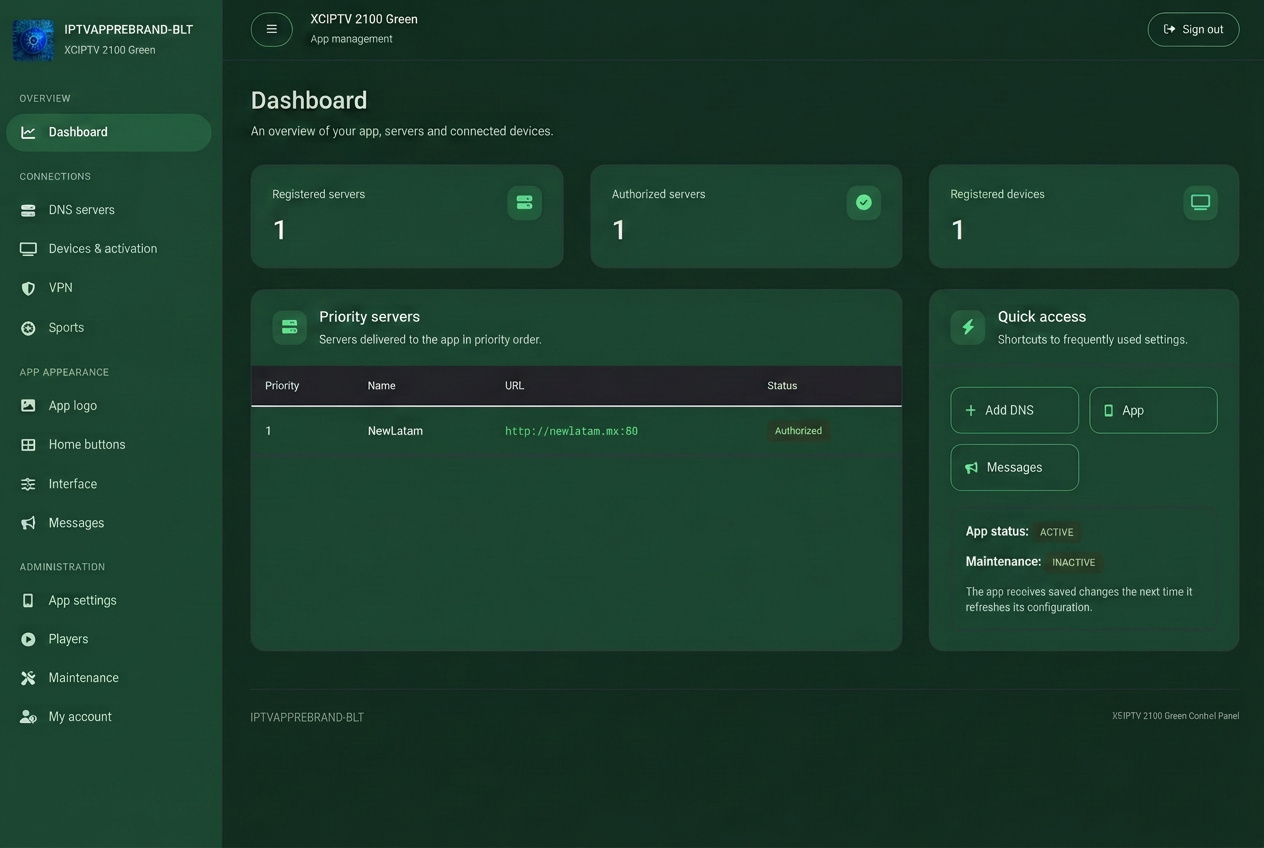Click the App settings phone icon
This screenshot has width=1264, height=848.
pyautogui.click(x=28, y=601)
